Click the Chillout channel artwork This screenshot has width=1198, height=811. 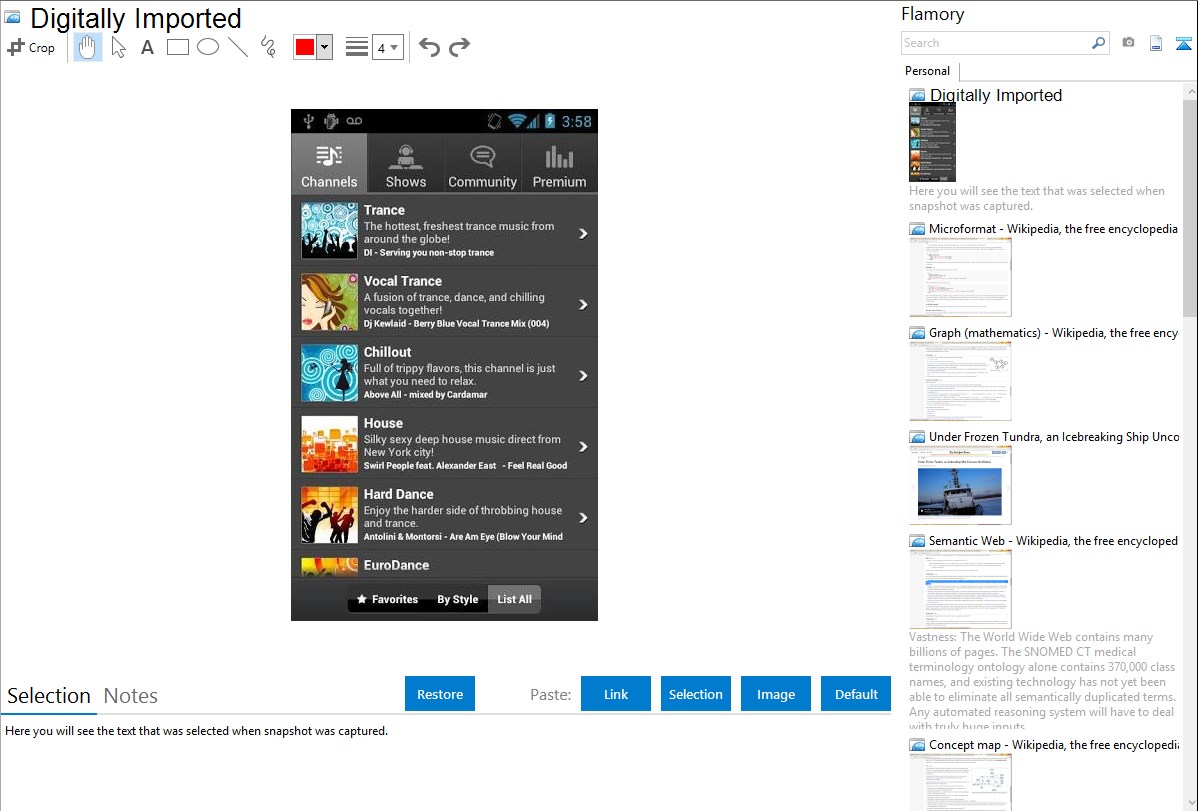pos(329,373)
